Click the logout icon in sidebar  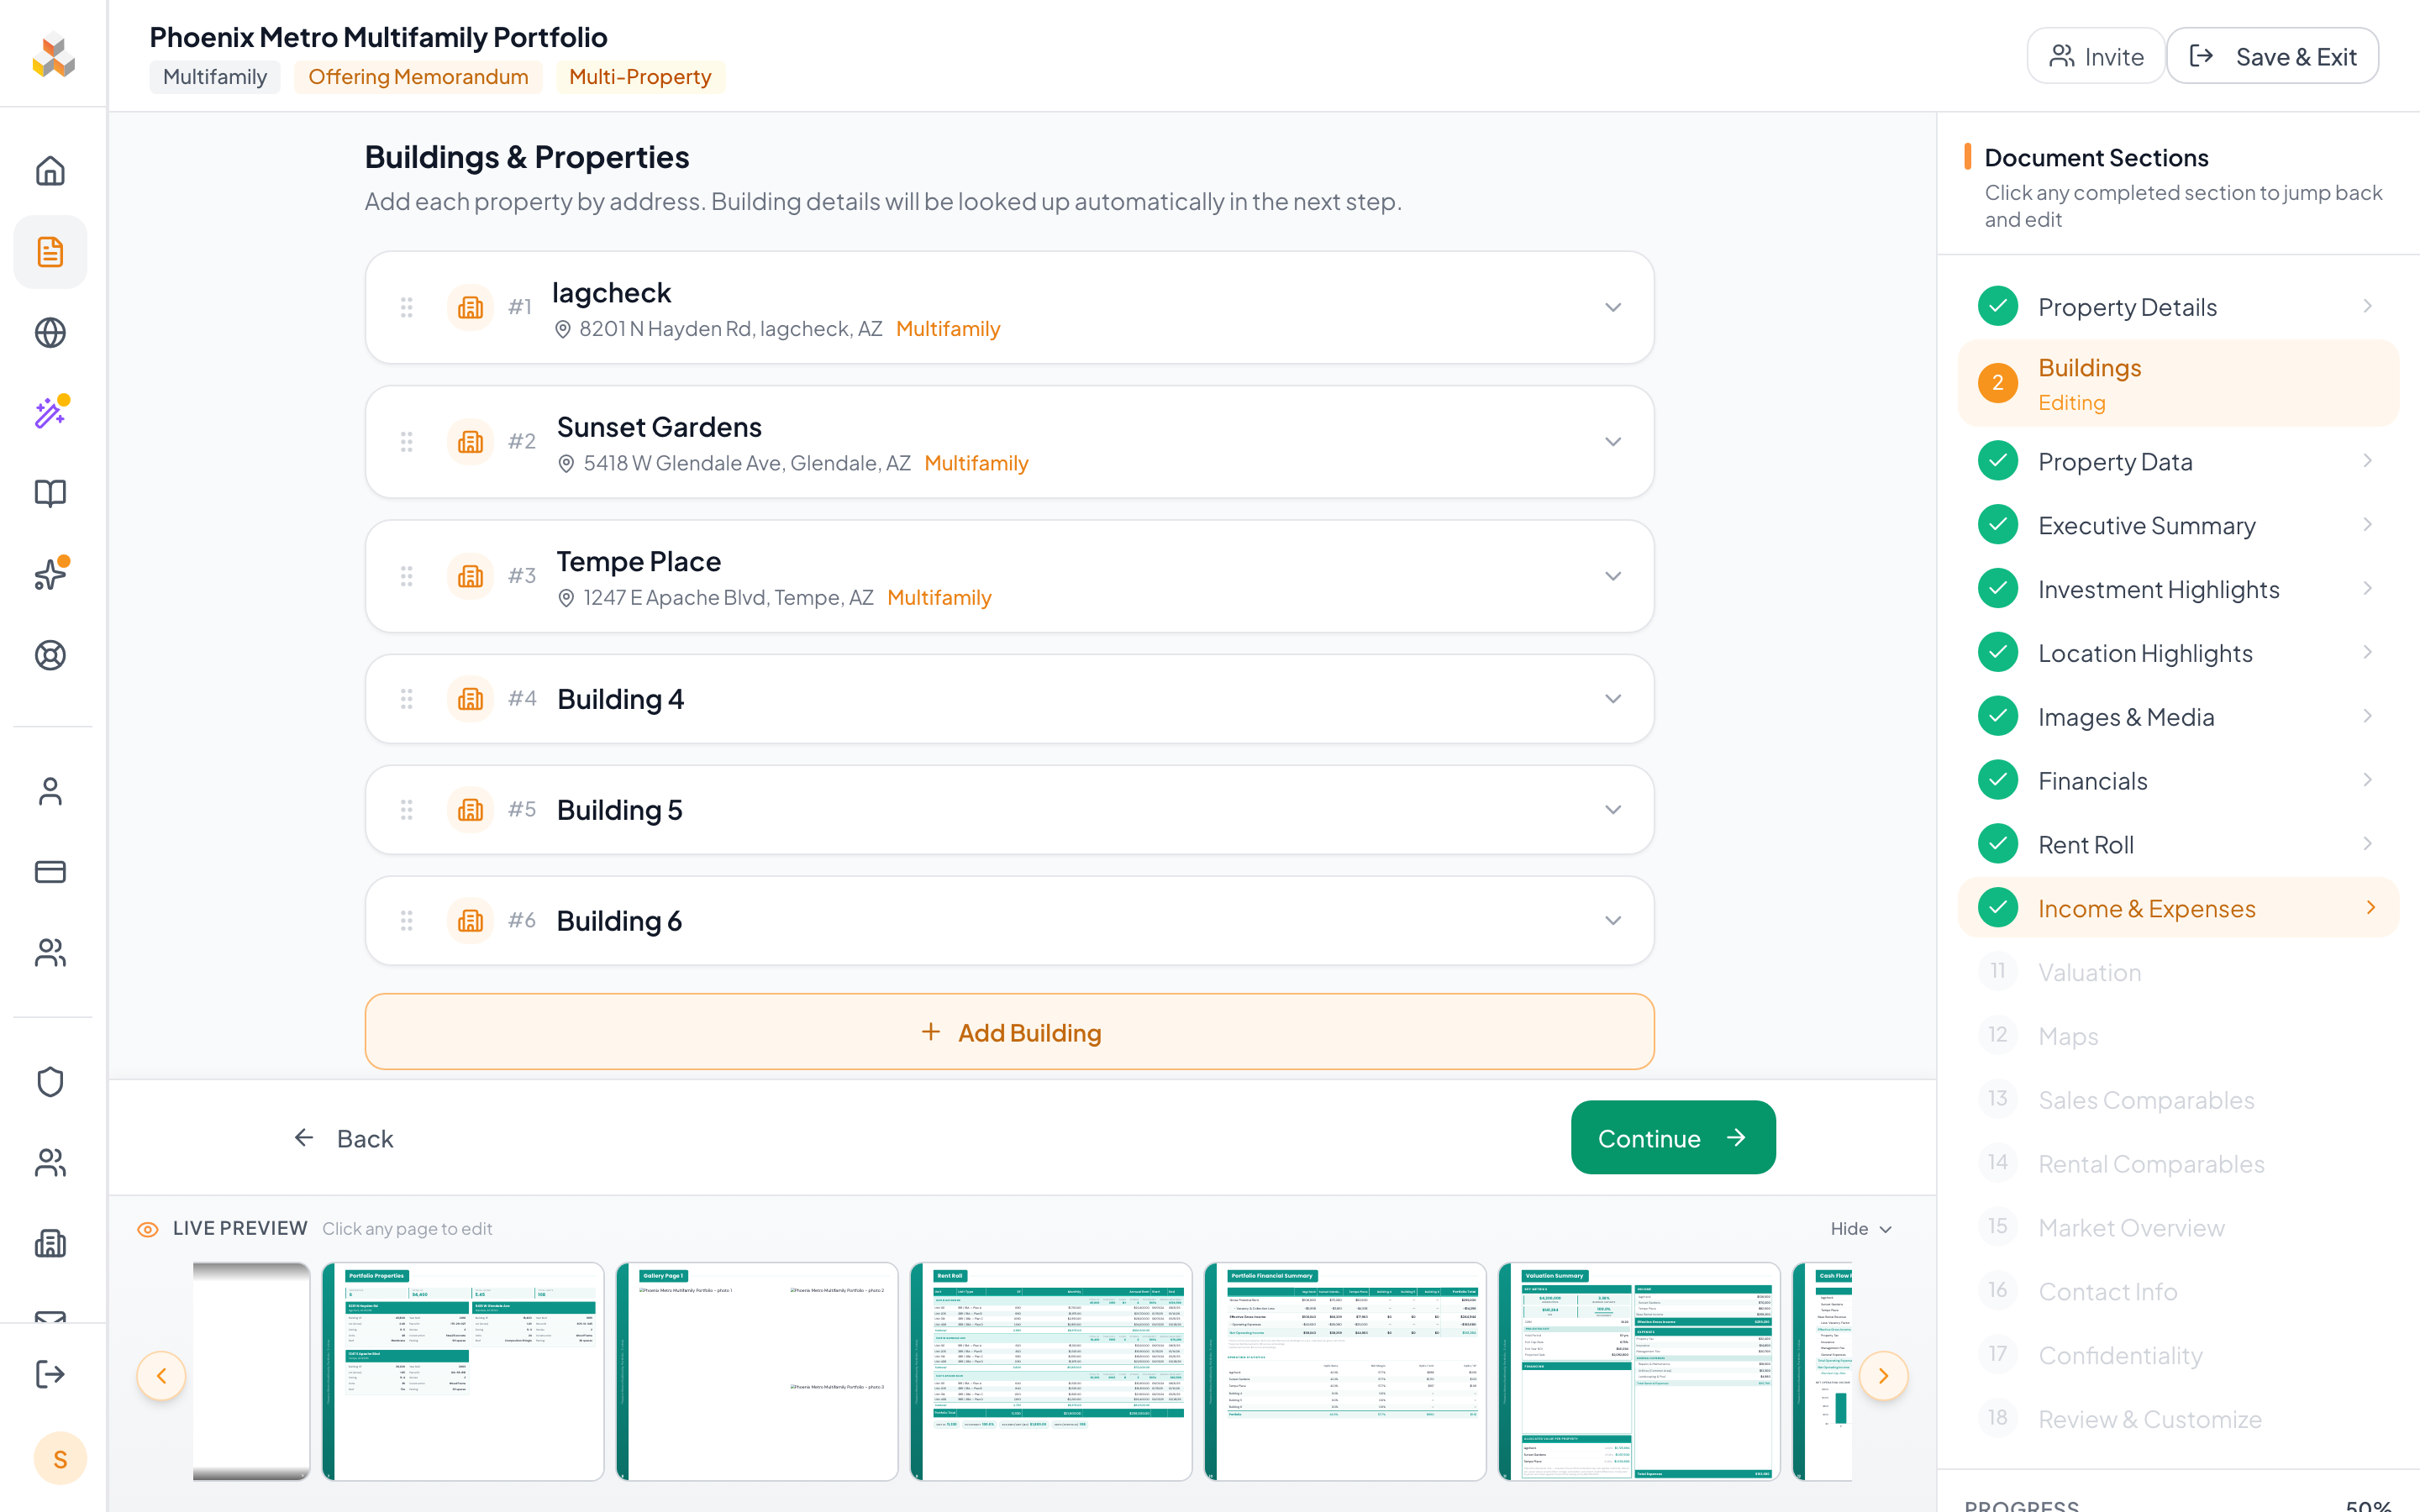click(50, 1374)
